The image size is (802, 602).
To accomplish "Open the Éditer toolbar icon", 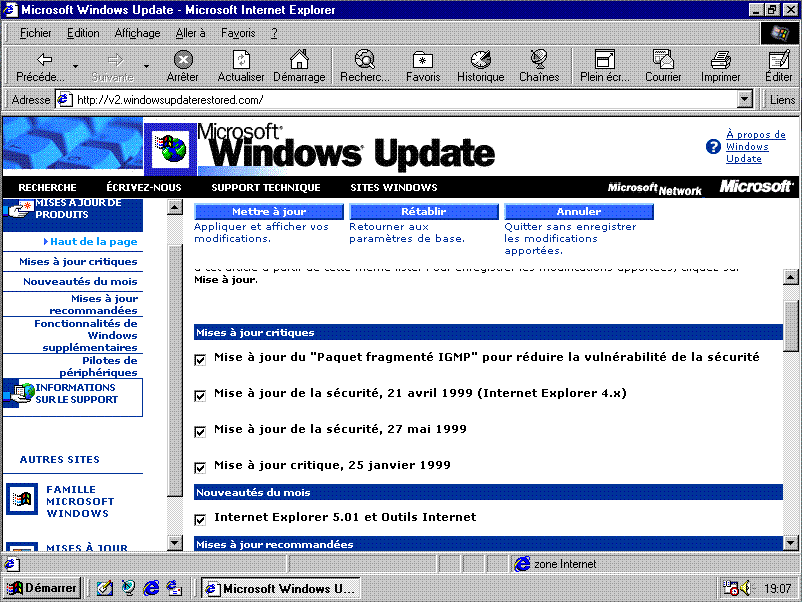I will [779, 60].
